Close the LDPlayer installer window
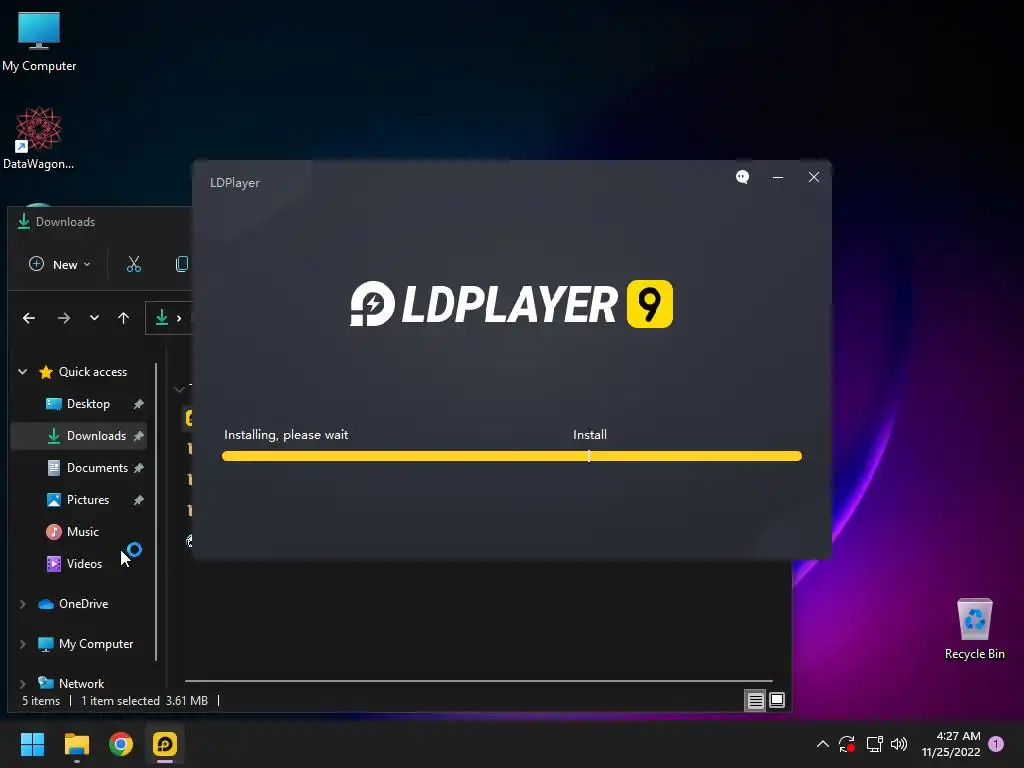This screenshot has height=768, width=1024. point(814,177)
